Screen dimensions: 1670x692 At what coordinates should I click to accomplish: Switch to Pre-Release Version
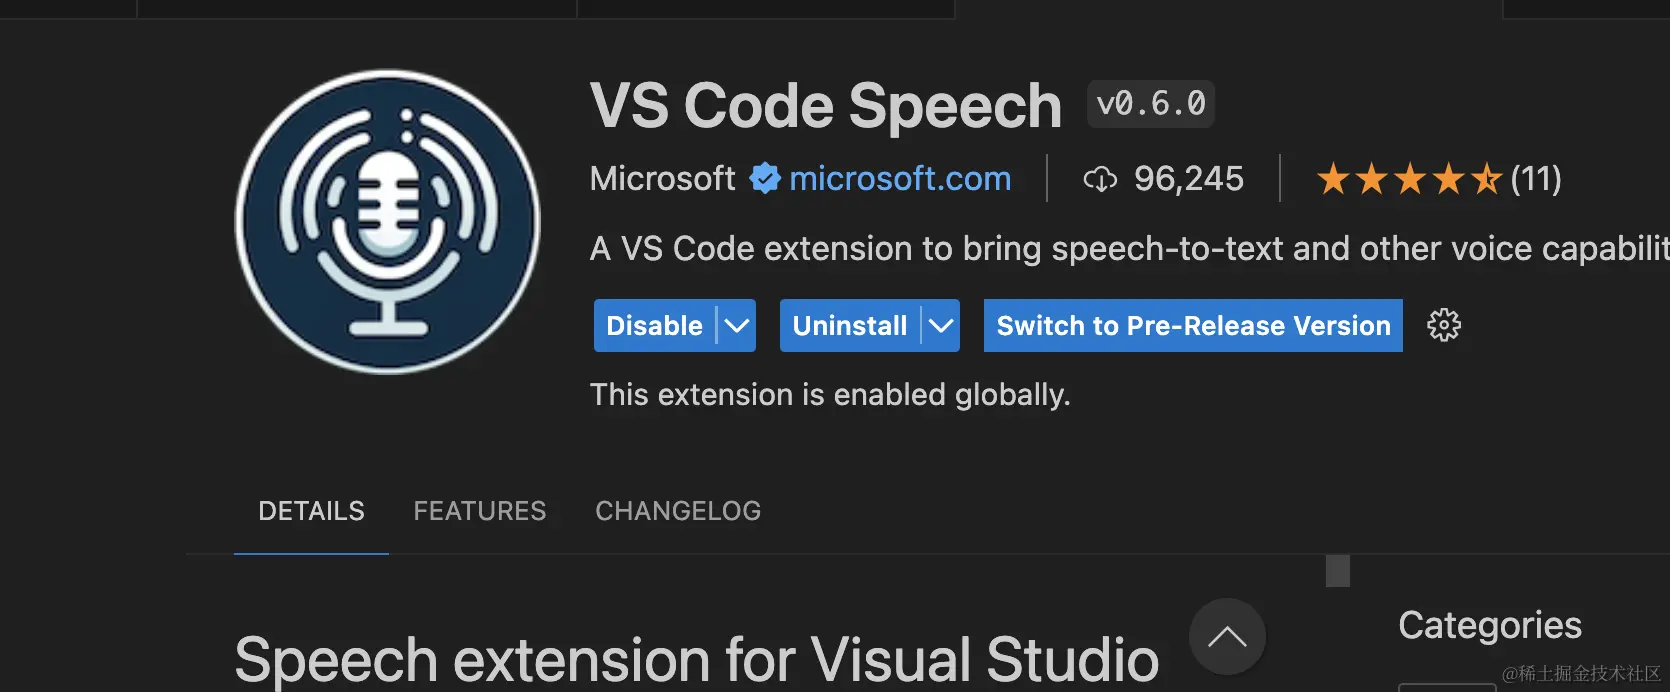click(x=1193, y=325)
